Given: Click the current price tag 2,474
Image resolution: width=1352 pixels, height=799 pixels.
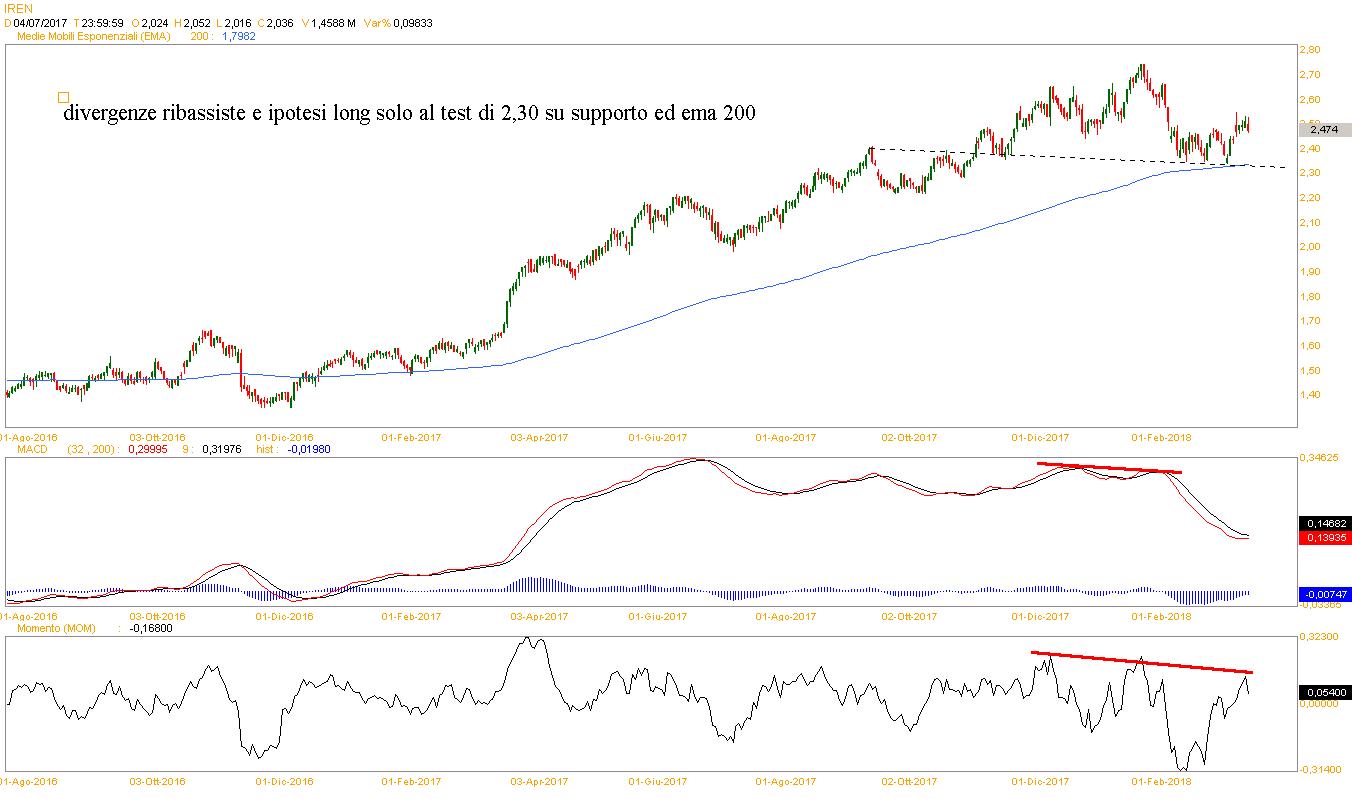Looking at the screenshot, I should (x=1323, y=129).
